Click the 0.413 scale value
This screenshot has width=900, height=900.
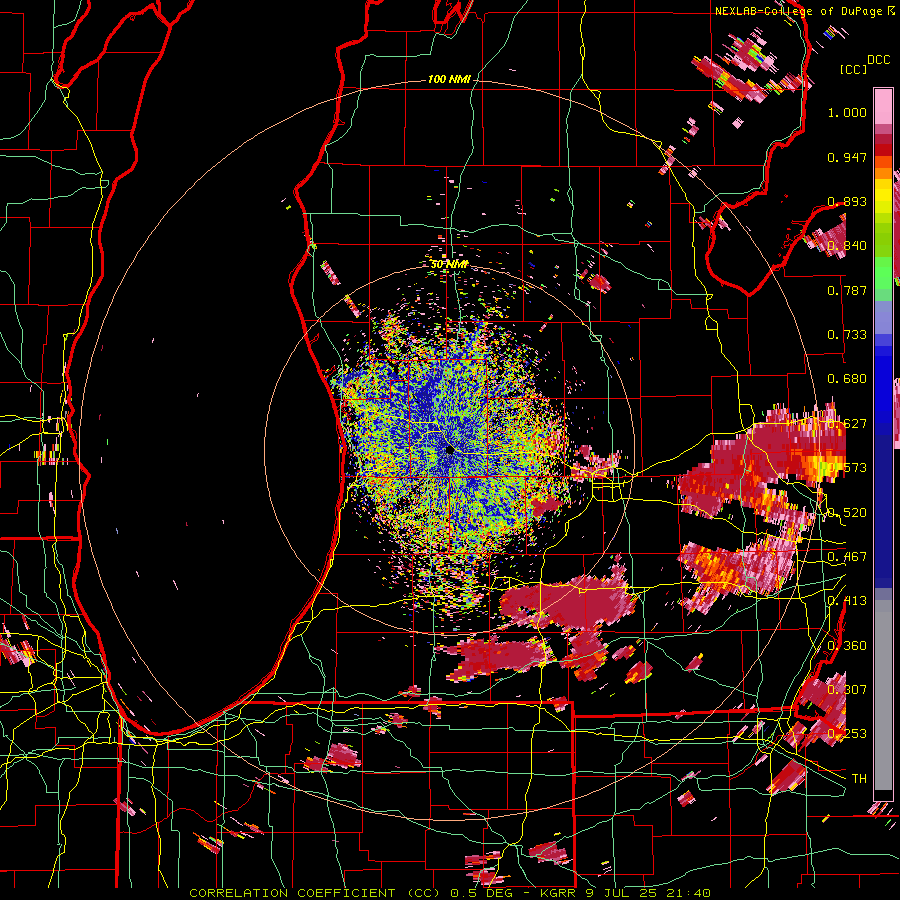(x=847, y=601)
